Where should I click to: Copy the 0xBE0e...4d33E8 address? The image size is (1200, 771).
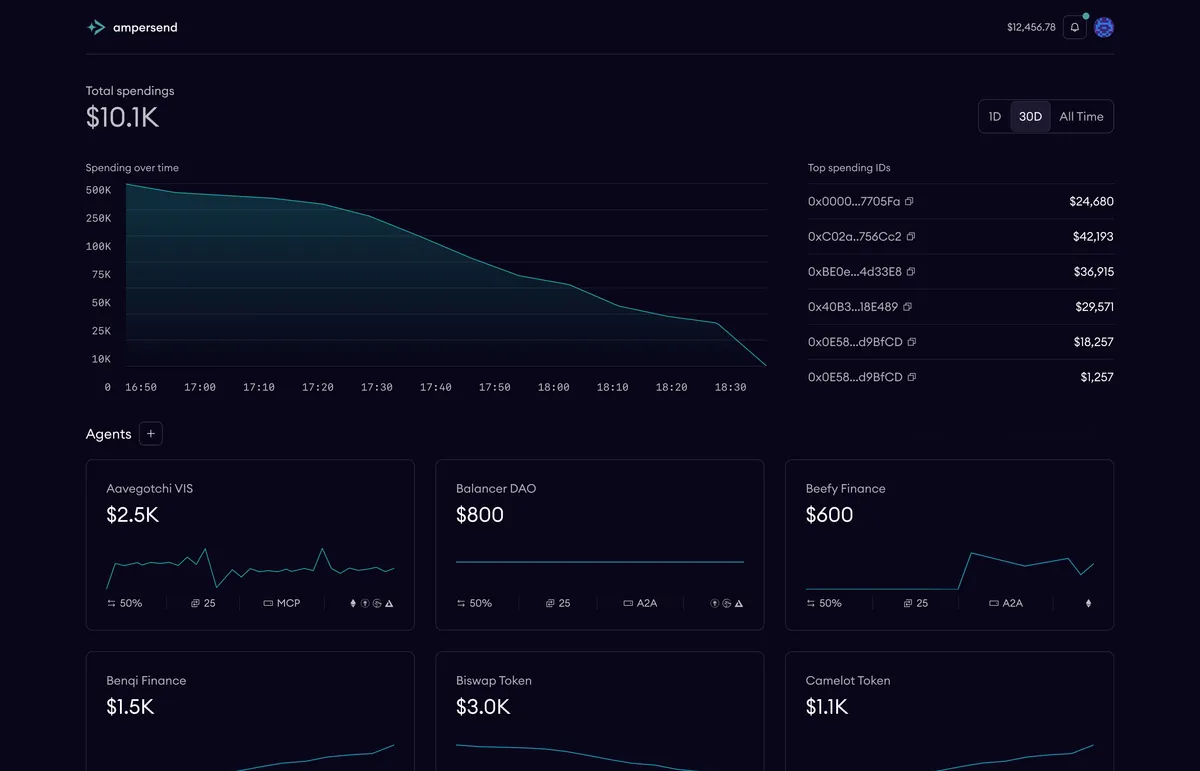pyautogui.click(x=911, y=272)
